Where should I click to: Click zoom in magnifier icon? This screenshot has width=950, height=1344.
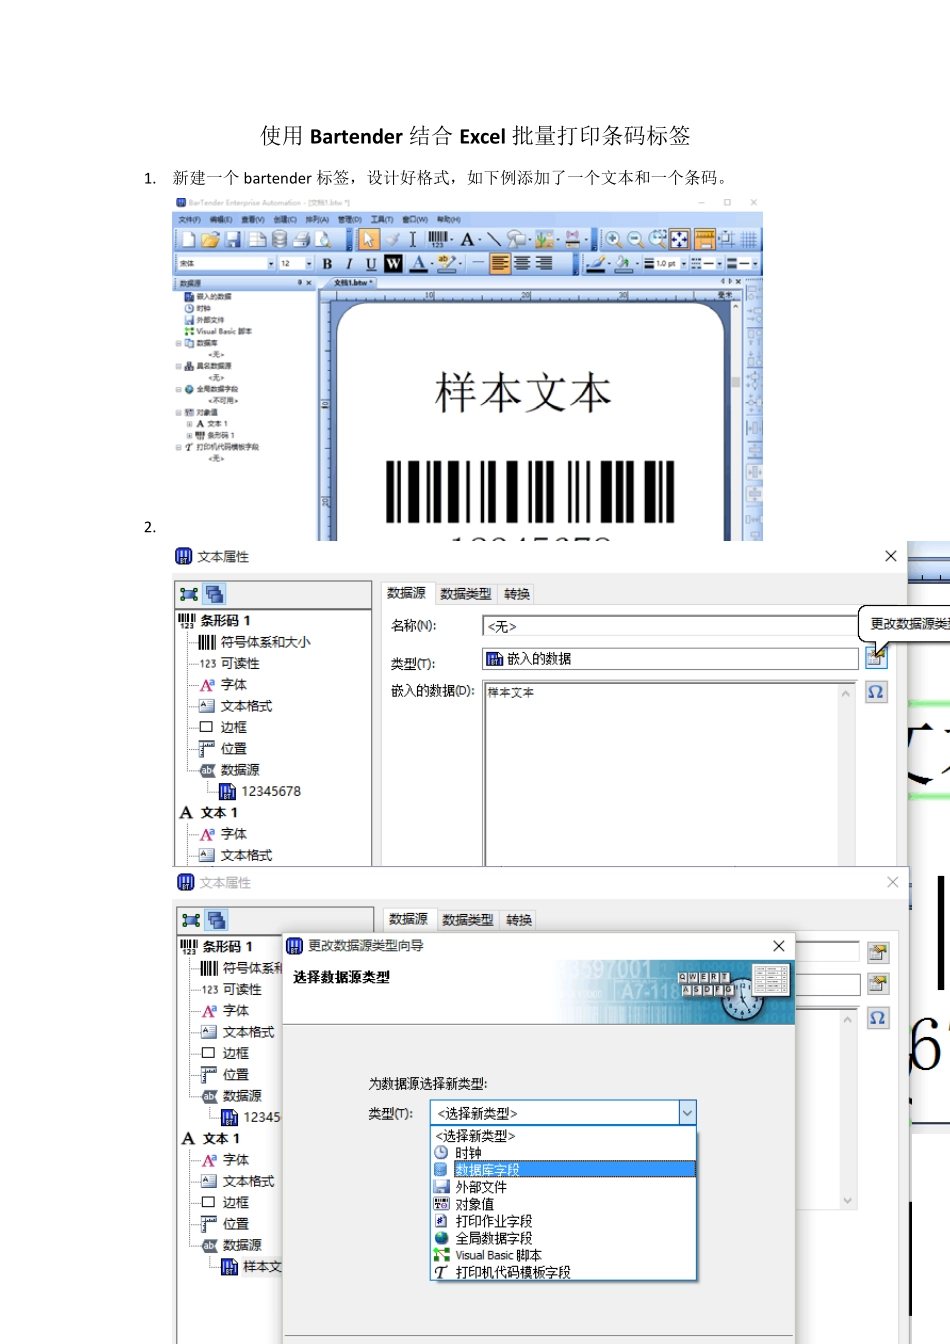(614, 239)
